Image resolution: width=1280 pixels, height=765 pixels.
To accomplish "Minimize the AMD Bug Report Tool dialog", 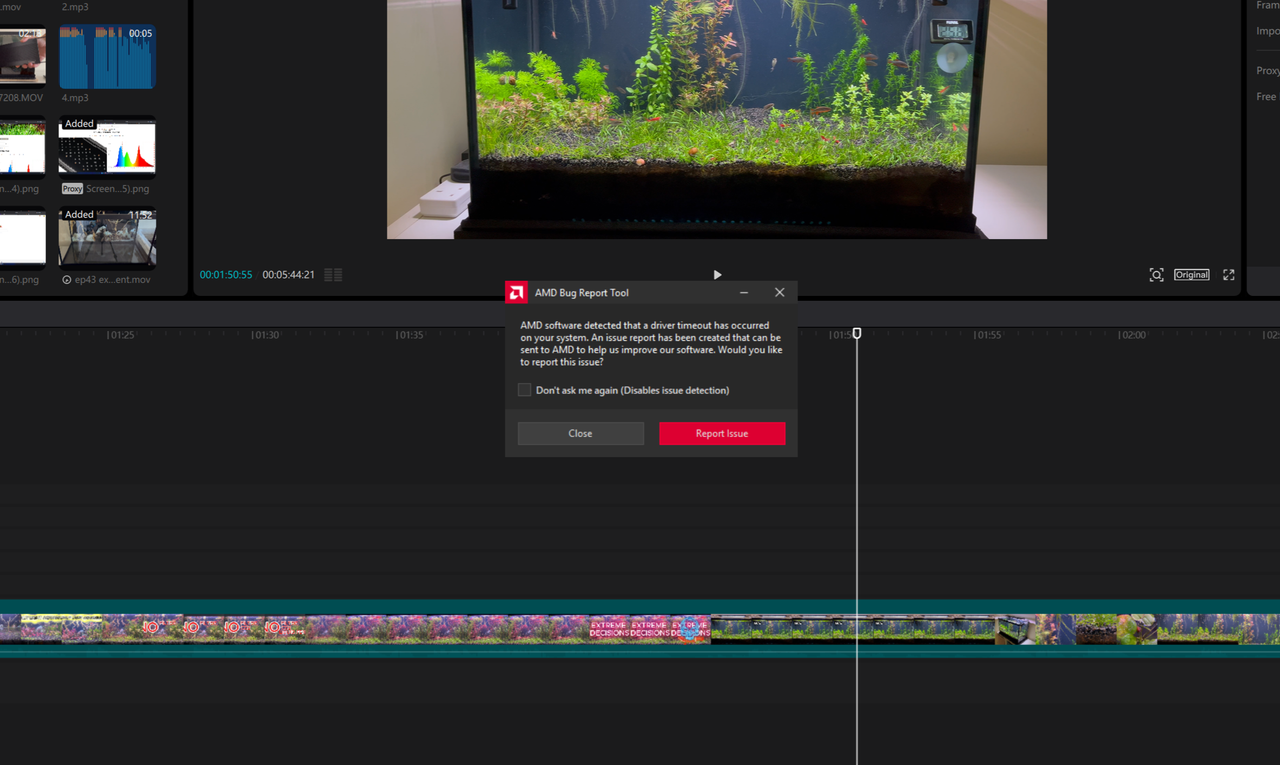I will [744, 292].
